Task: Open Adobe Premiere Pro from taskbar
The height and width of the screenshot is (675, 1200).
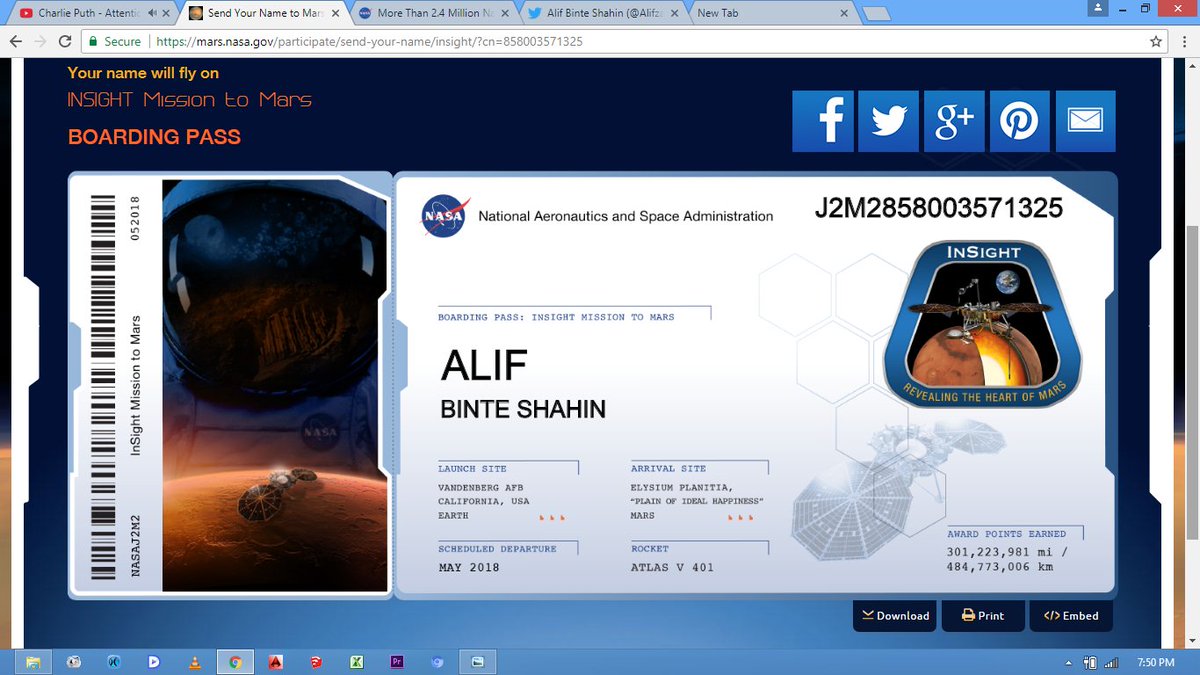Action: [x=396, y=661]
